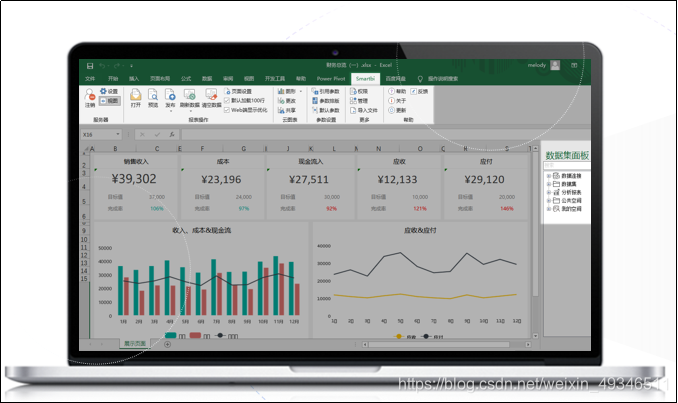Toggle the 视图 view button
This screenshot has width=678, height=403.
109,101
